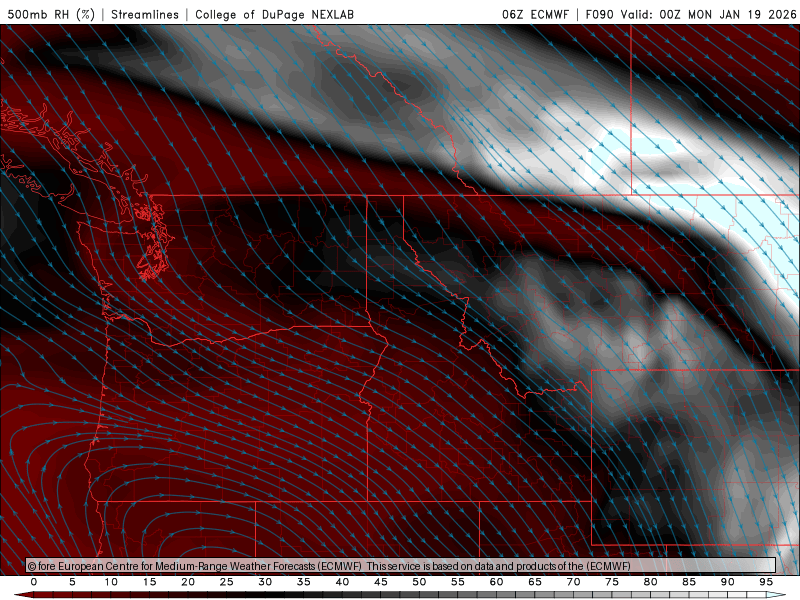Image resolution: width=800 pixels, height=600 pixels.
Task: Click "College of DuPage NEXLAB" header text
Action: point(274,14)
